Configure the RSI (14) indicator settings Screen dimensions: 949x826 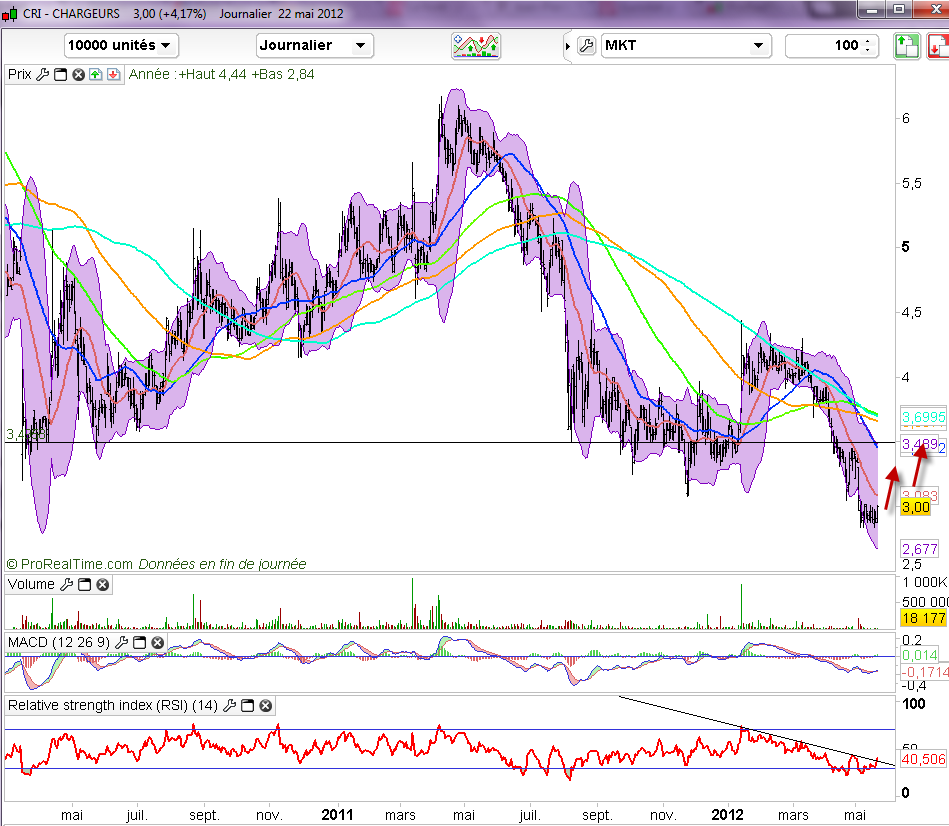point(230,706)
